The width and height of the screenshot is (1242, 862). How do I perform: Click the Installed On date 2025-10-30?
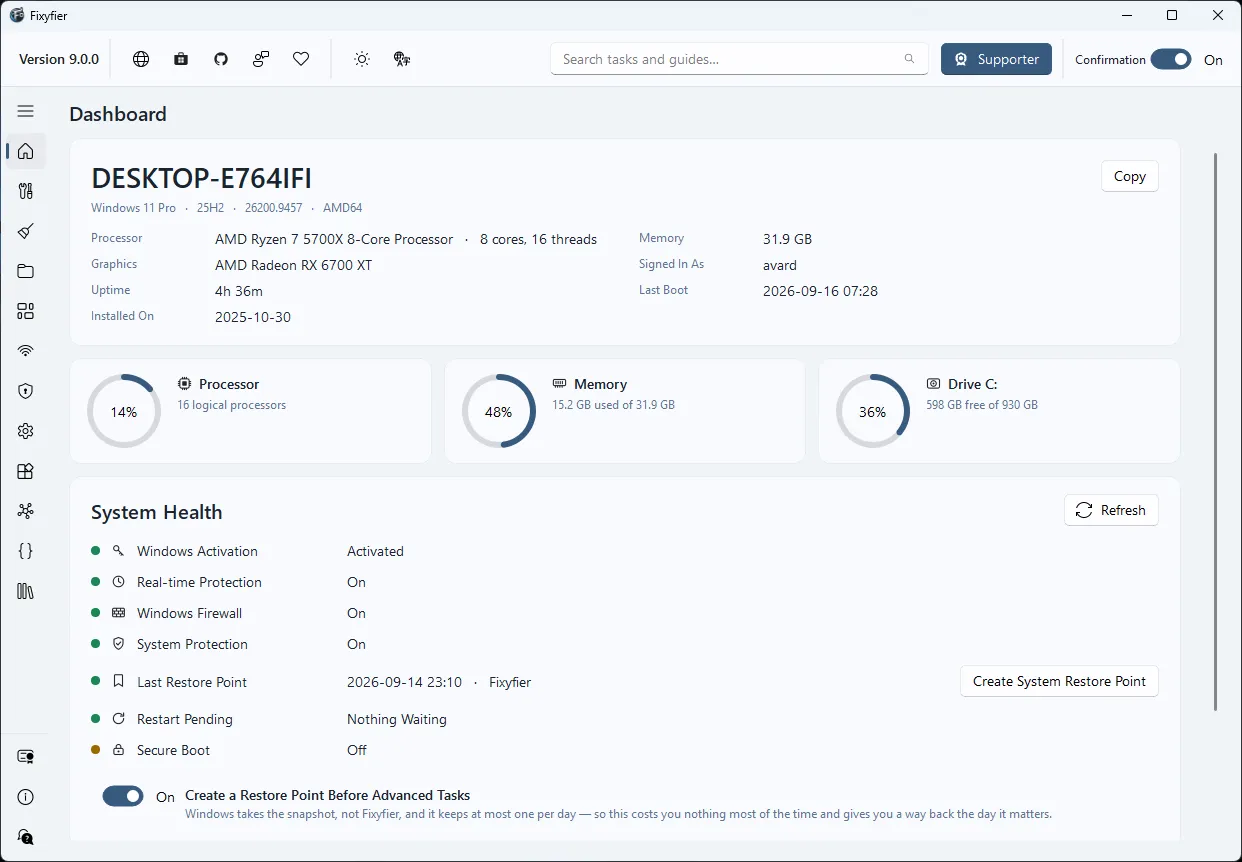(253, 317)
